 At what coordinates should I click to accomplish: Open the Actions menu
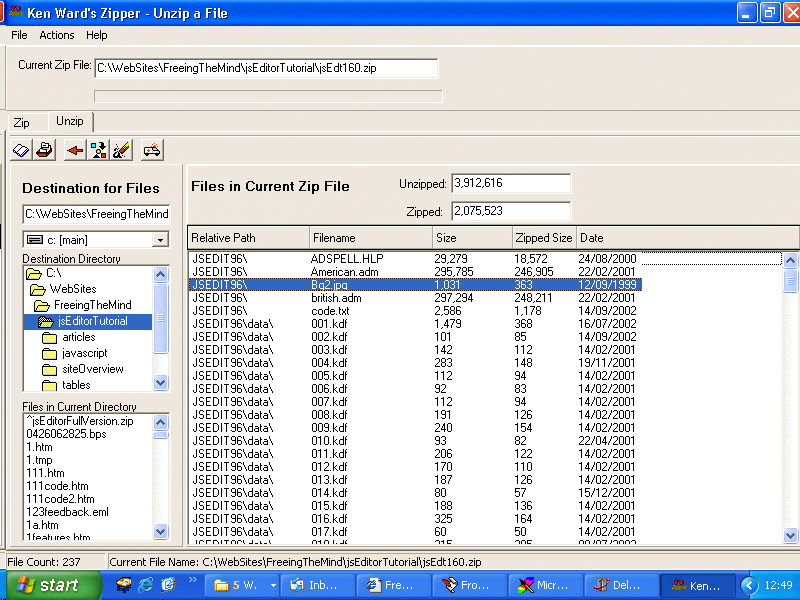(56, 34)
